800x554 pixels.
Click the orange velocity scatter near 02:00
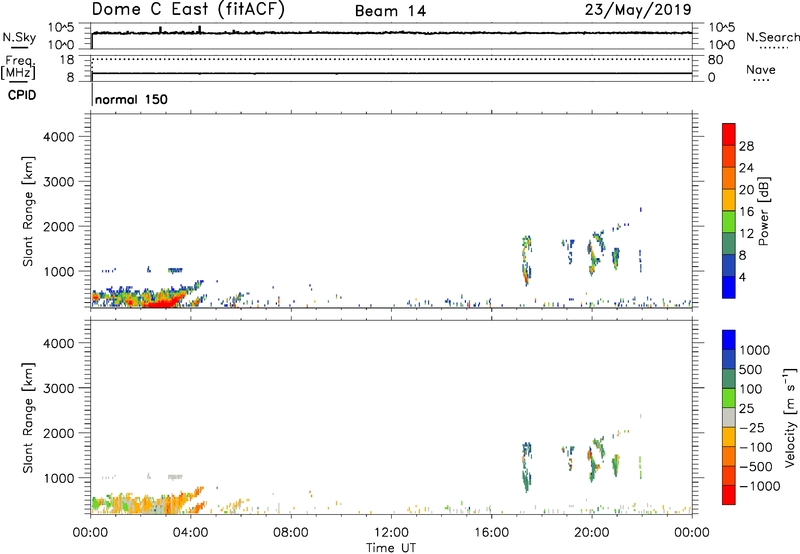tap(138, 502)
